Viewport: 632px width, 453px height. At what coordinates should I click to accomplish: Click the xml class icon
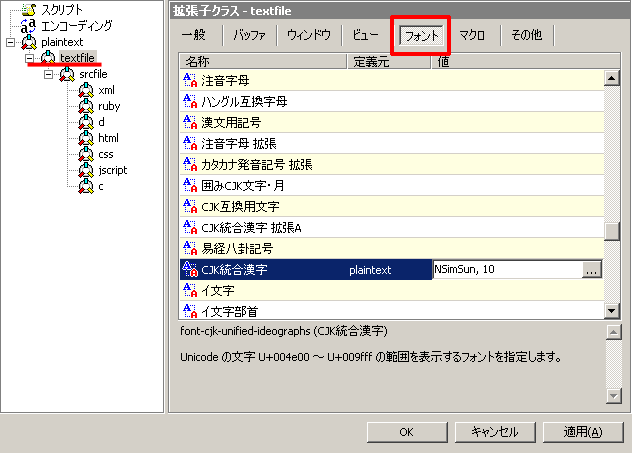(86, 90)
